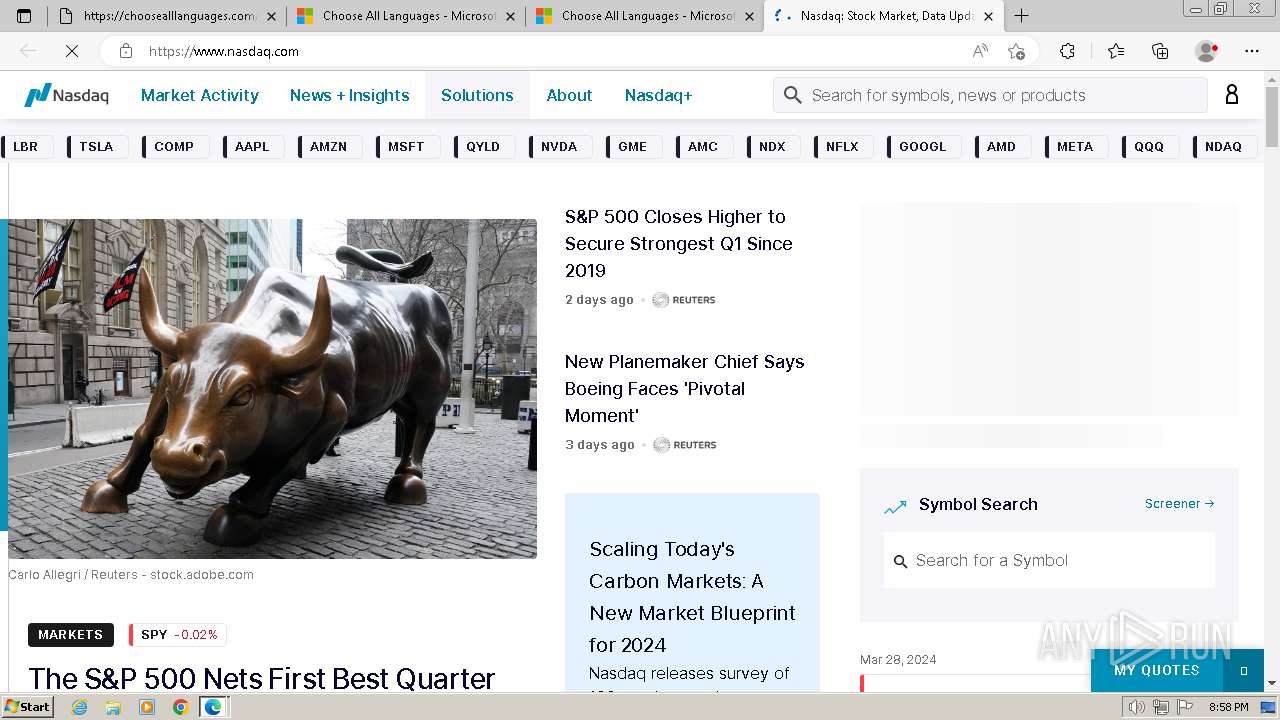Open the bull statue article image

click(272, 389)
